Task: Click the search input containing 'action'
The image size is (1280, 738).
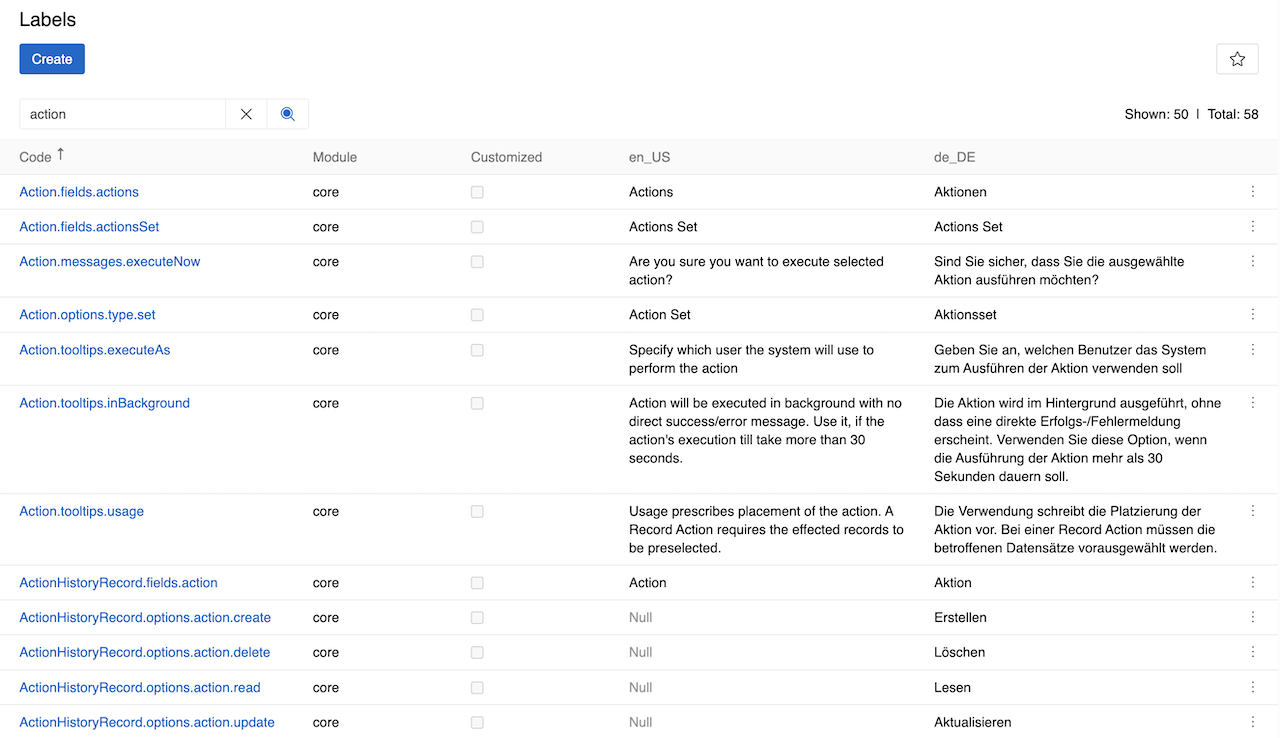Action: pos(122,114)
